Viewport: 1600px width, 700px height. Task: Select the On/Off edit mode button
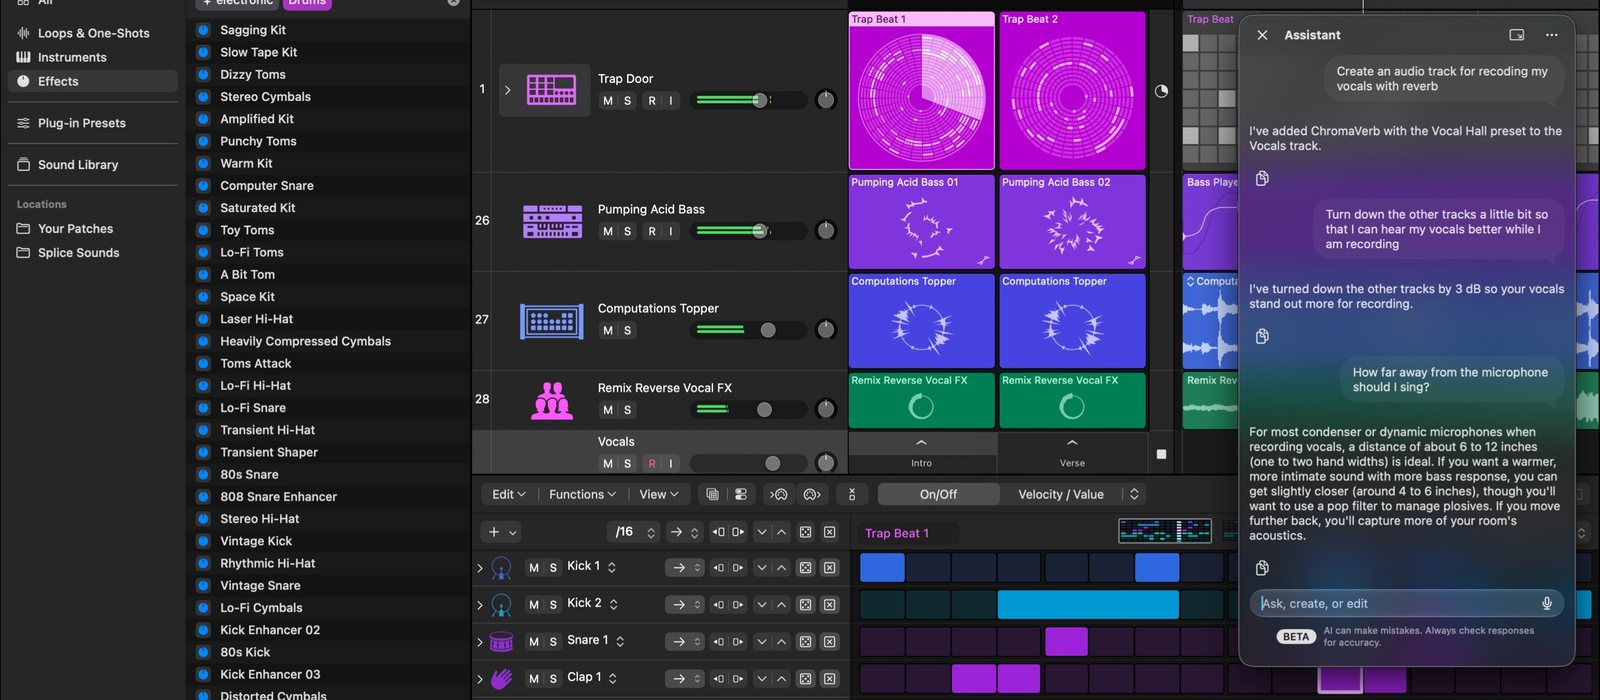938,494
